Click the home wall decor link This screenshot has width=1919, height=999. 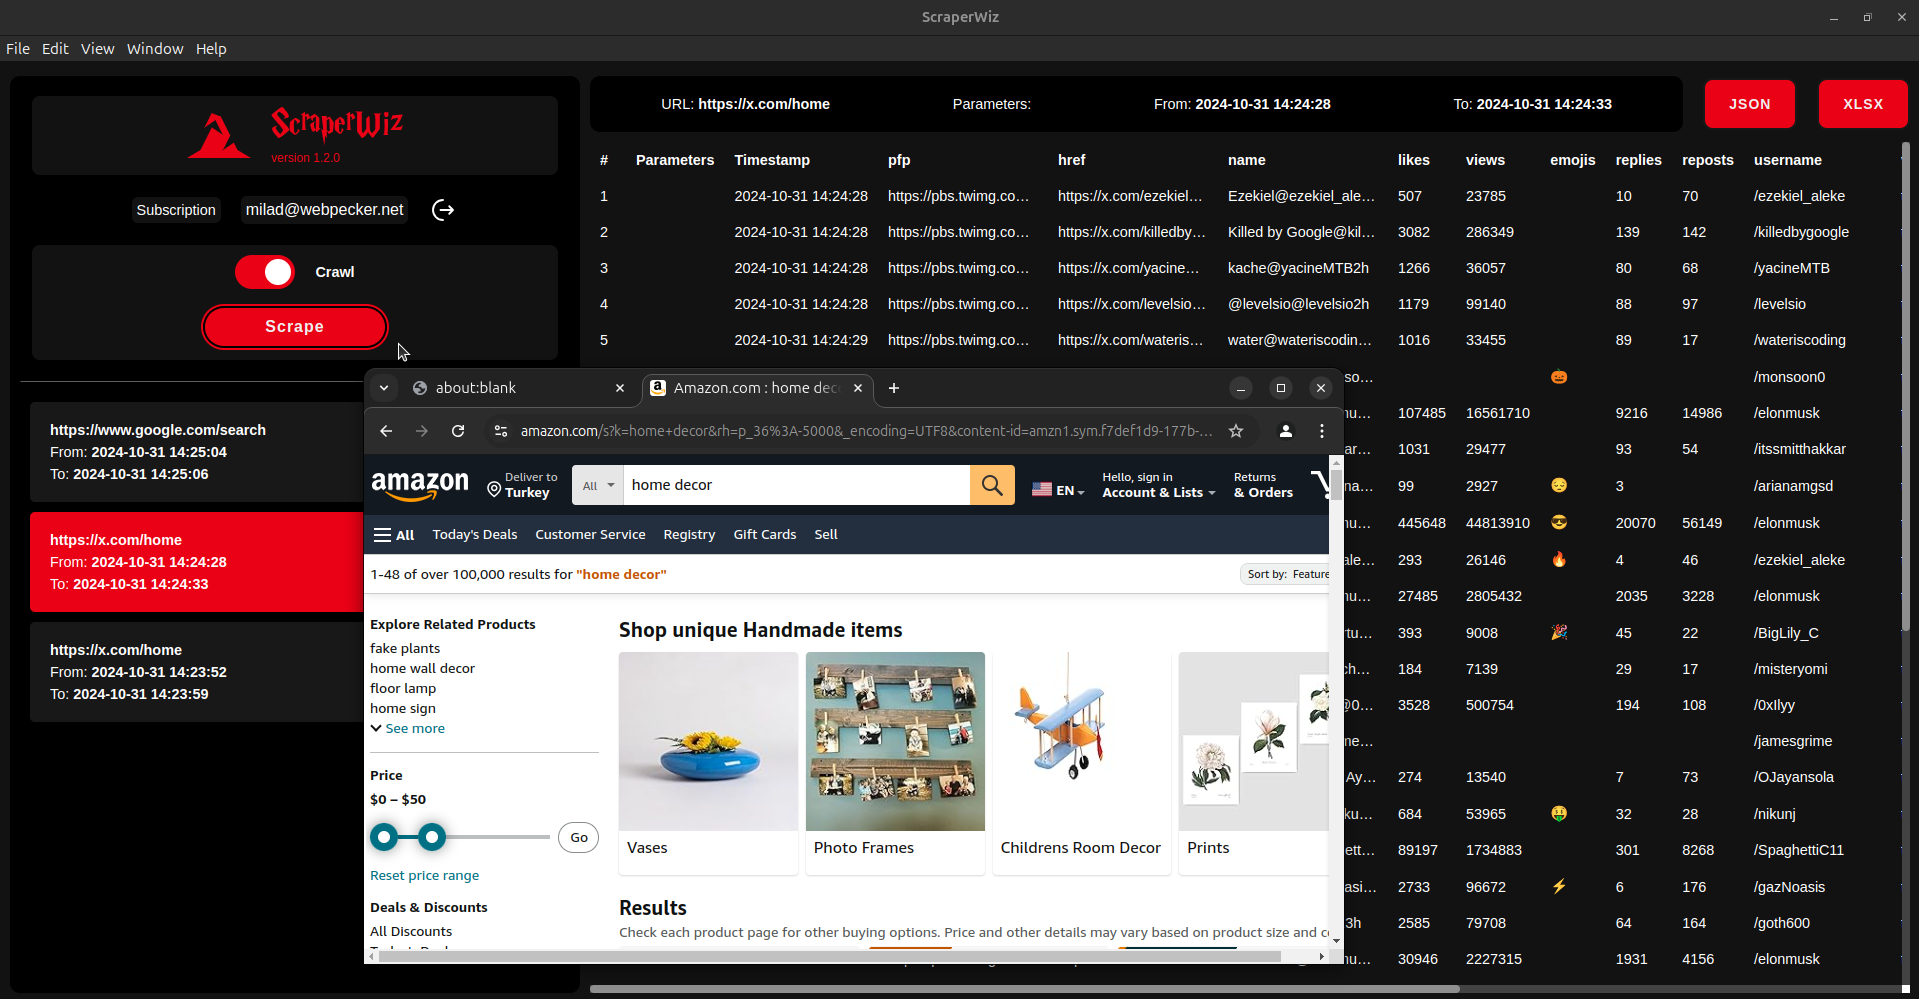click(x=422, y=669)
